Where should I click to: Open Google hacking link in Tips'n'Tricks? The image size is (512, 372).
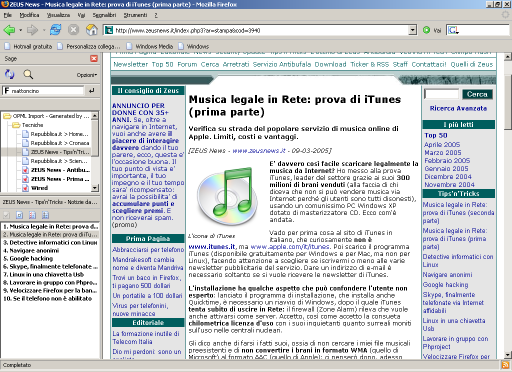click(x=445, y=285)
